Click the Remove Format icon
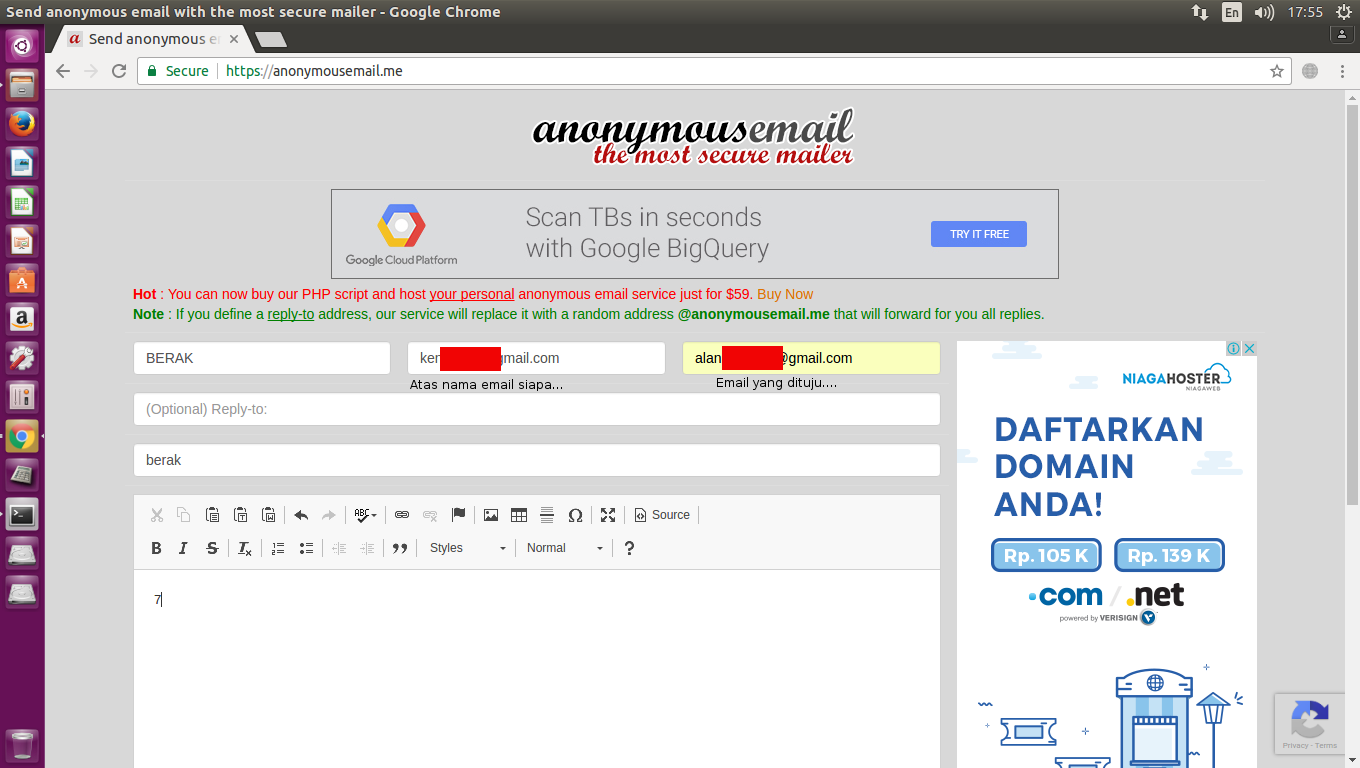The height and width of the screenshot is (768, 1360). click(x=245, y=548)
